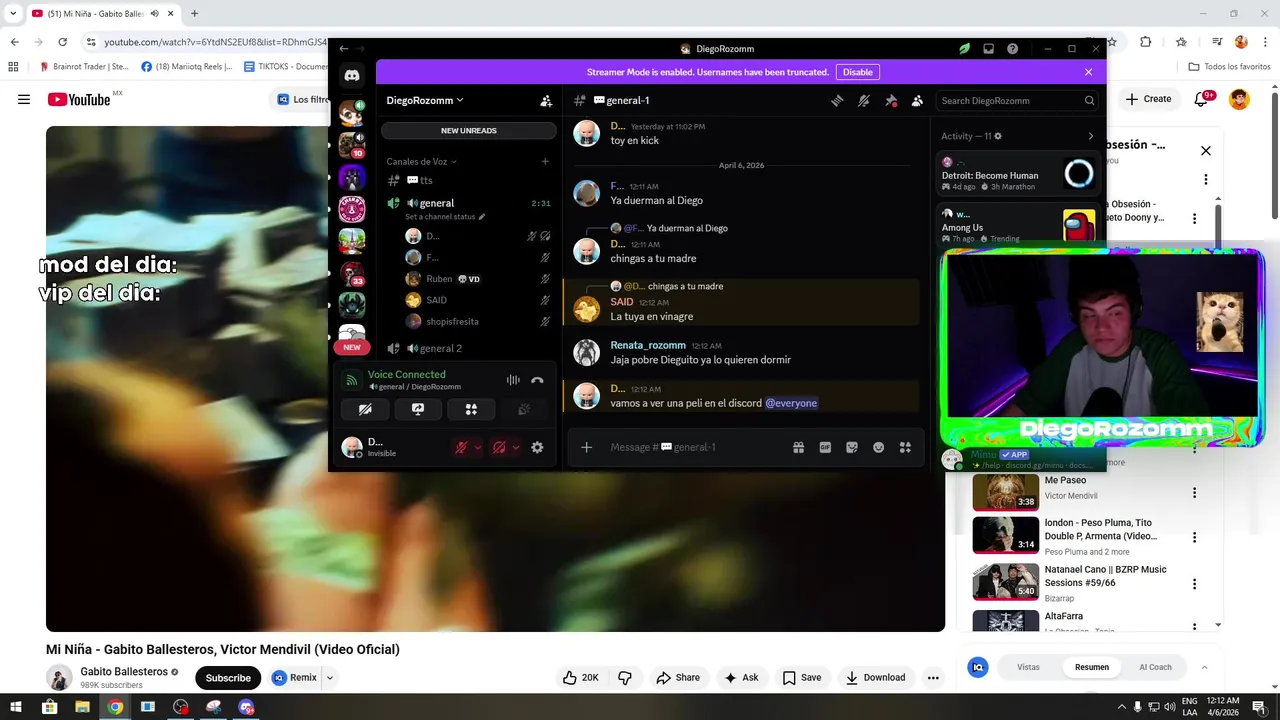The width and height of the screenshot is (1280, 720).
Task: Click the YouTube Create button
Action: coord(1148,99)
